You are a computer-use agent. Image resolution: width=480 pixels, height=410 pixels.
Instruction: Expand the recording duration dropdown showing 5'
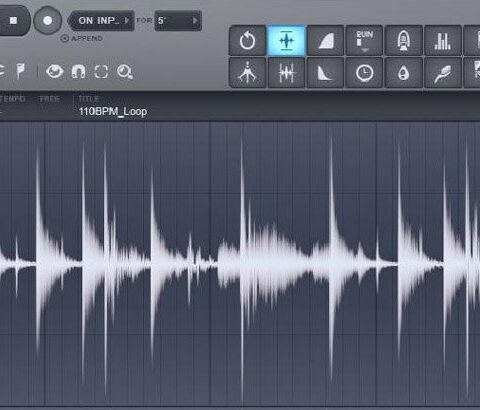click(x=178, y=21)
